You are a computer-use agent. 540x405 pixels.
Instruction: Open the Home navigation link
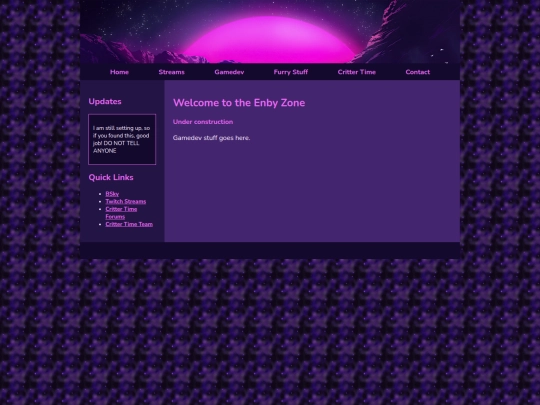119,72
